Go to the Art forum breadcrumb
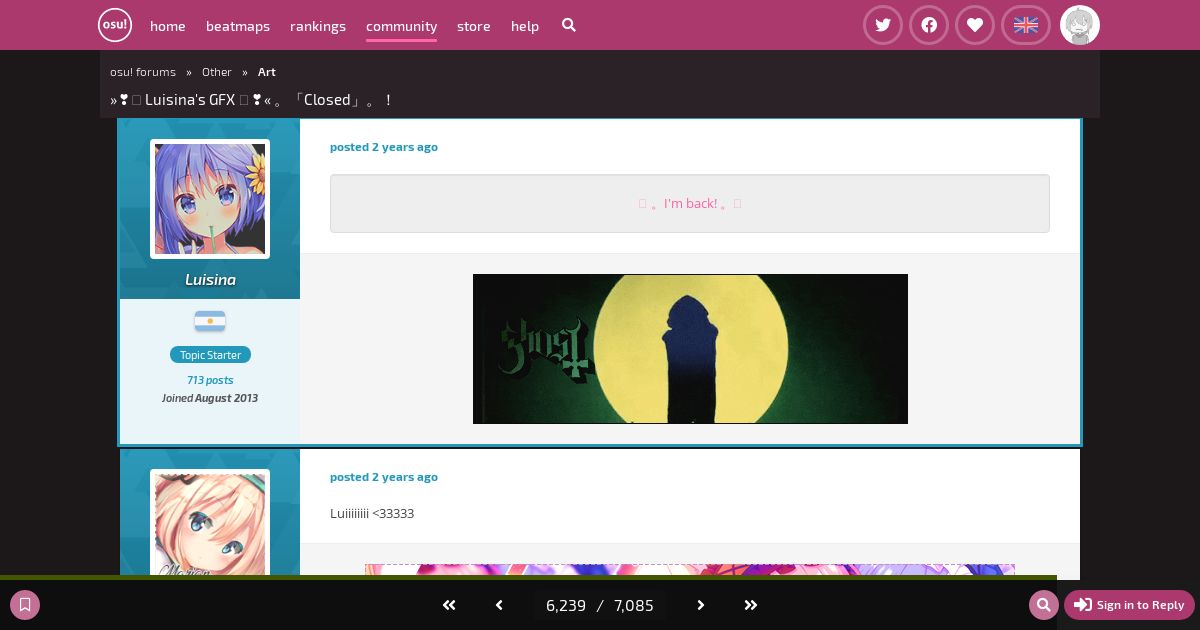The height and width of the screenshot is (630, 1200). pos(267,72)
